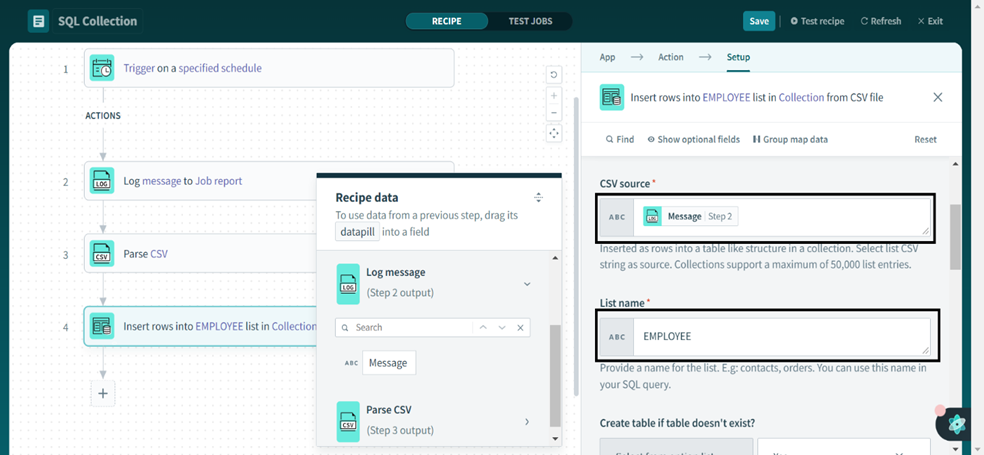The width and height of the screenshot is (984, 455).
Task: Click the canvas undo/reset icon
Action: pyautogui.click(x=554, y=75)
